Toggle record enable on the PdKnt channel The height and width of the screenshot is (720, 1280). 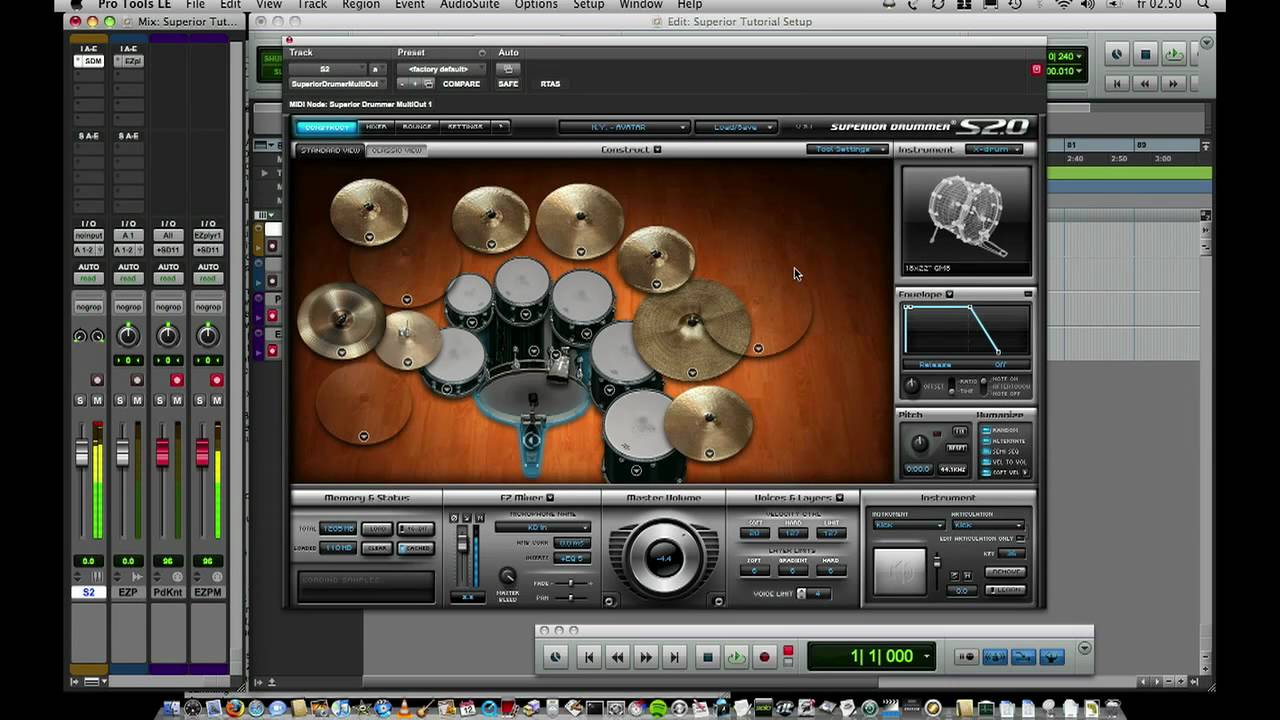pos(176,380)
